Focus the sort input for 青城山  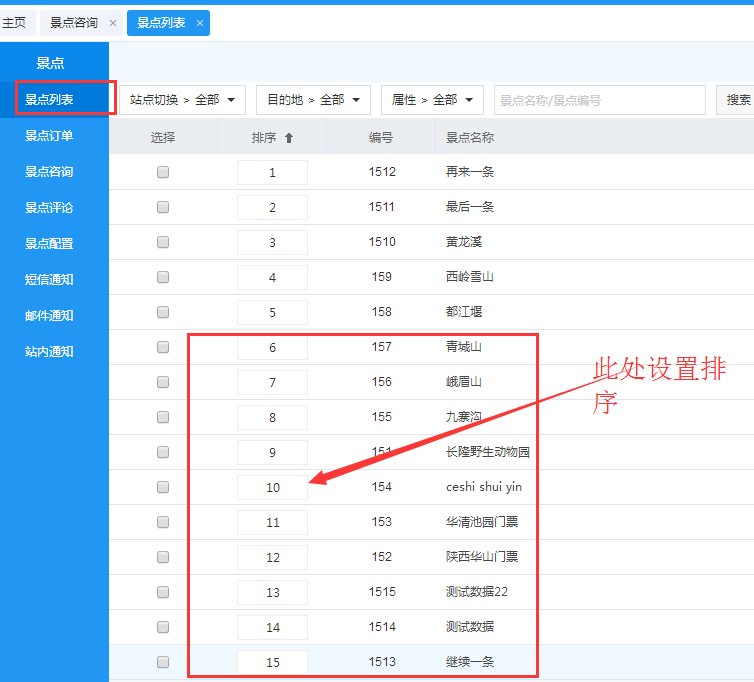[272, 348]
